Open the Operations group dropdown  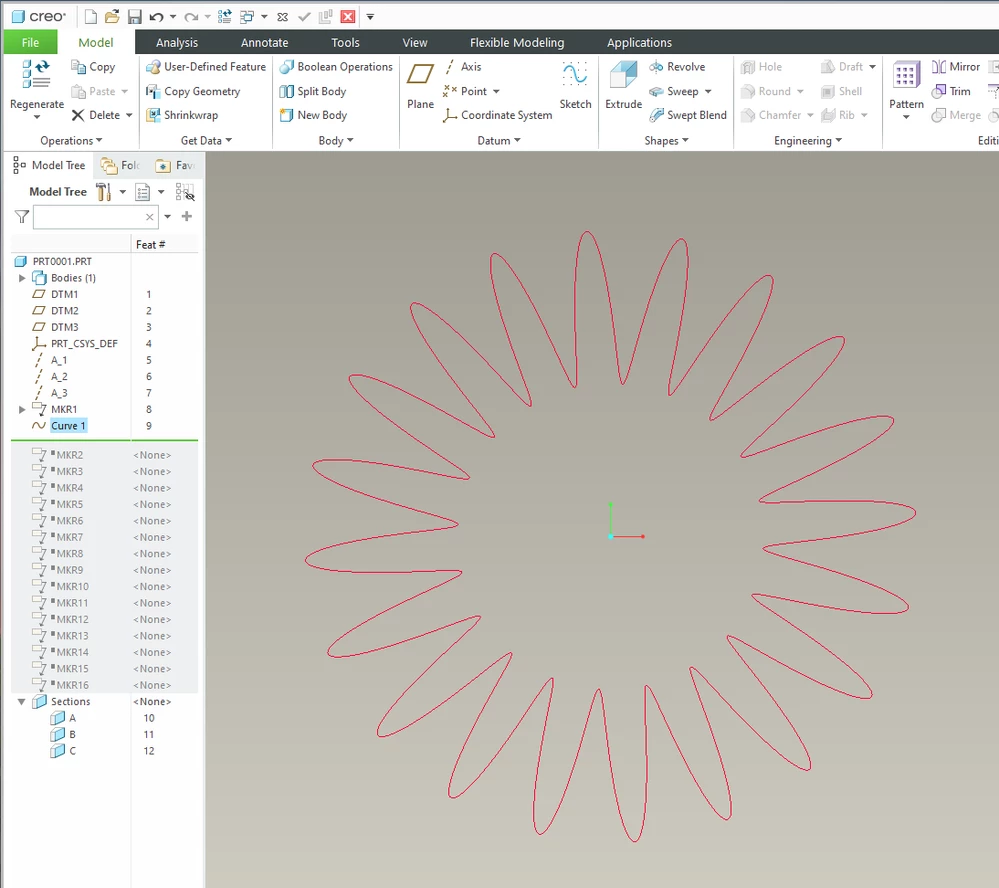pos(71,141)
